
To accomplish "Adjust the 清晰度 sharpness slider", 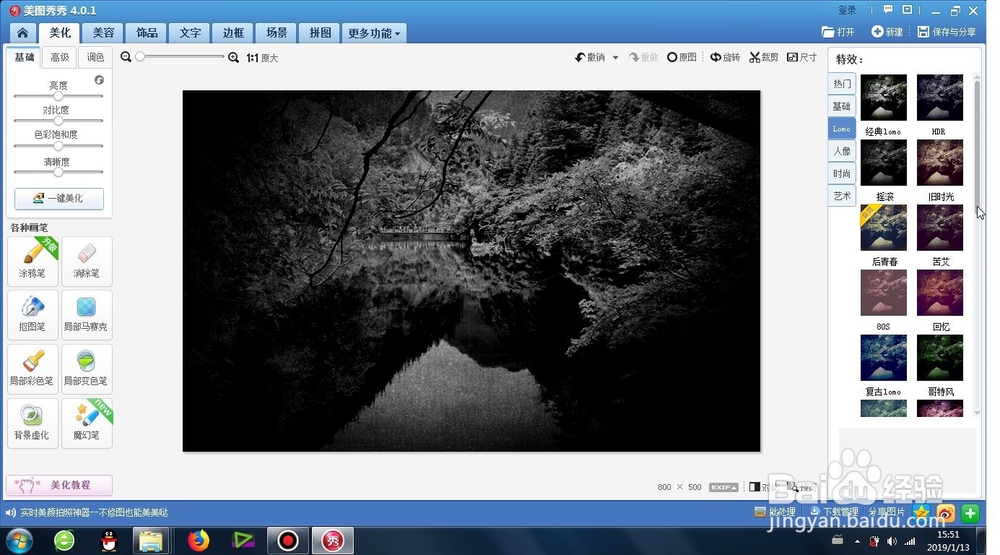I will point(58,172).
